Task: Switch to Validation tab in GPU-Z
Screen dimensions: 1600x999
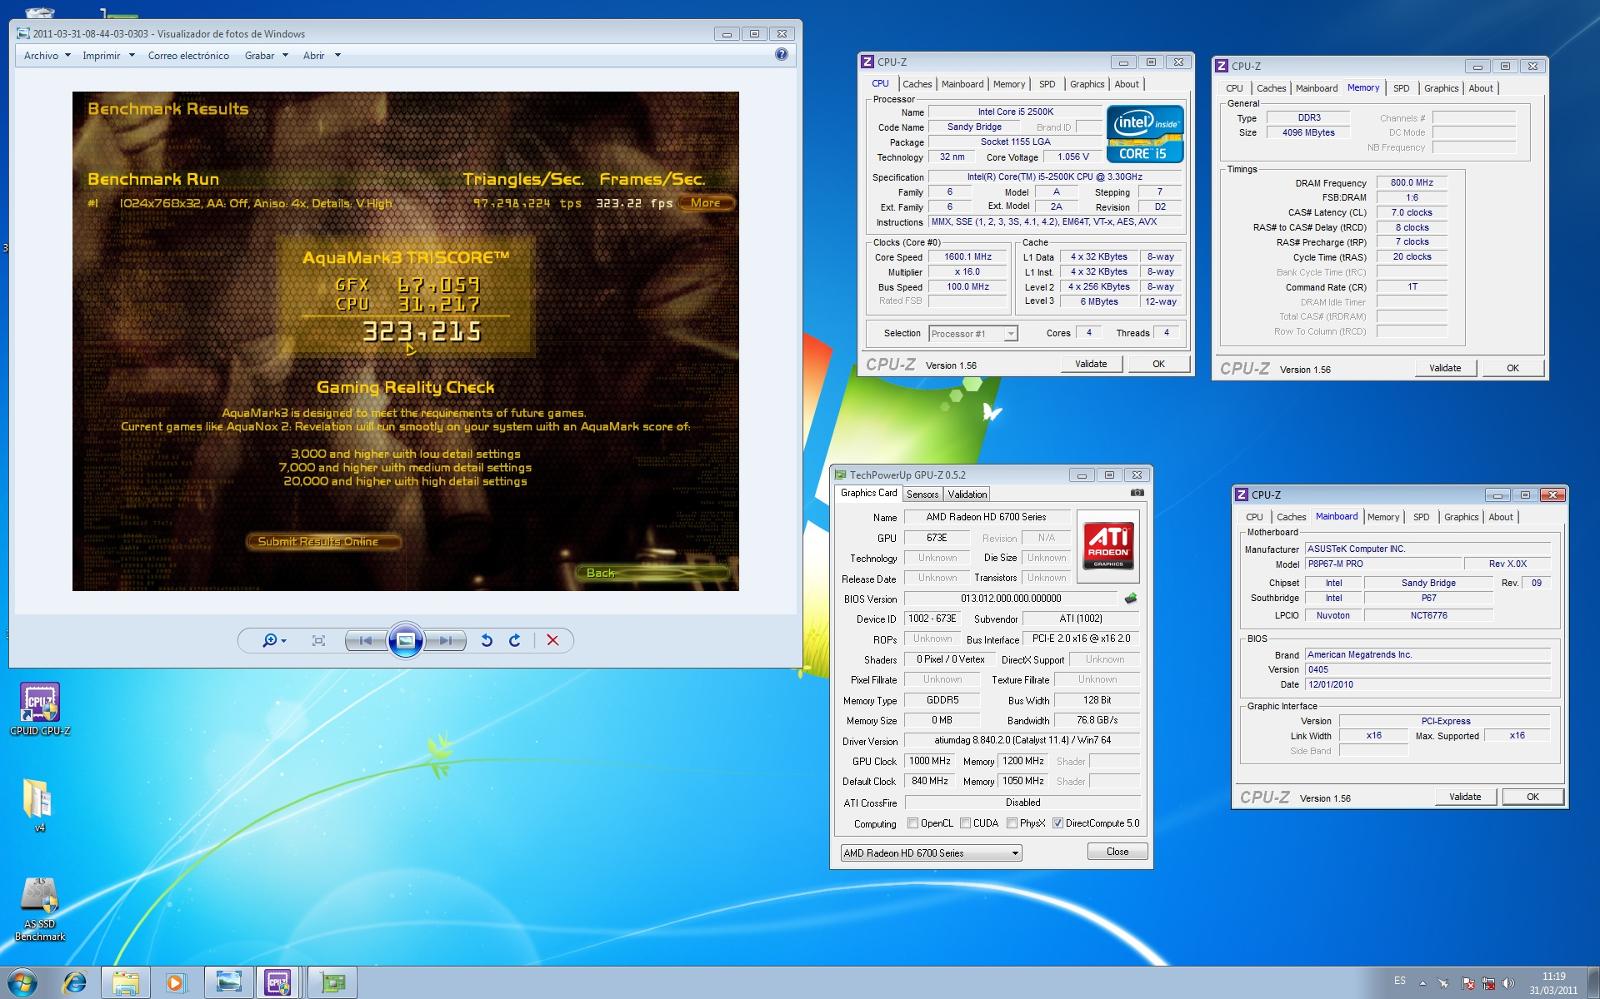Action: pyautogui.click(x=967, y=494)
